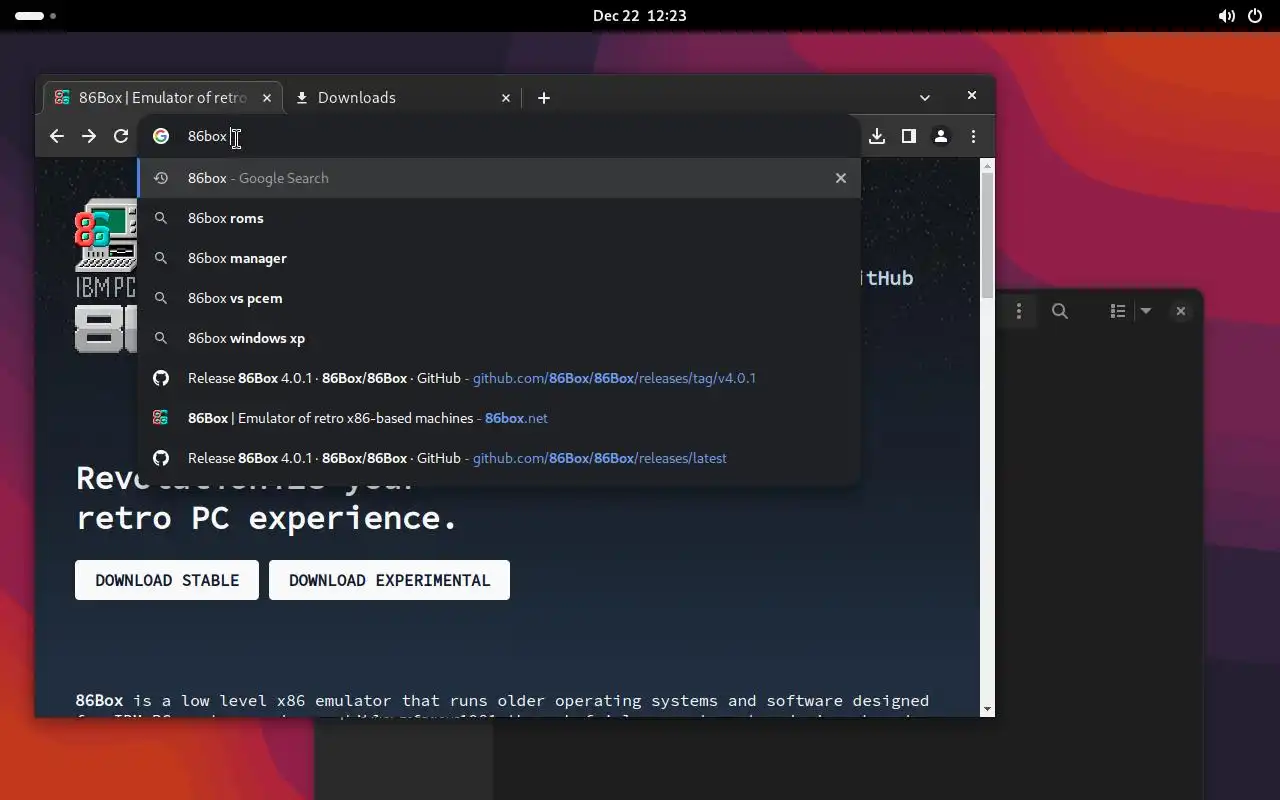Remove the 86box history suggestion
Image resolution: width=1280 pixels, height=800 pixels.
point(841,178)
